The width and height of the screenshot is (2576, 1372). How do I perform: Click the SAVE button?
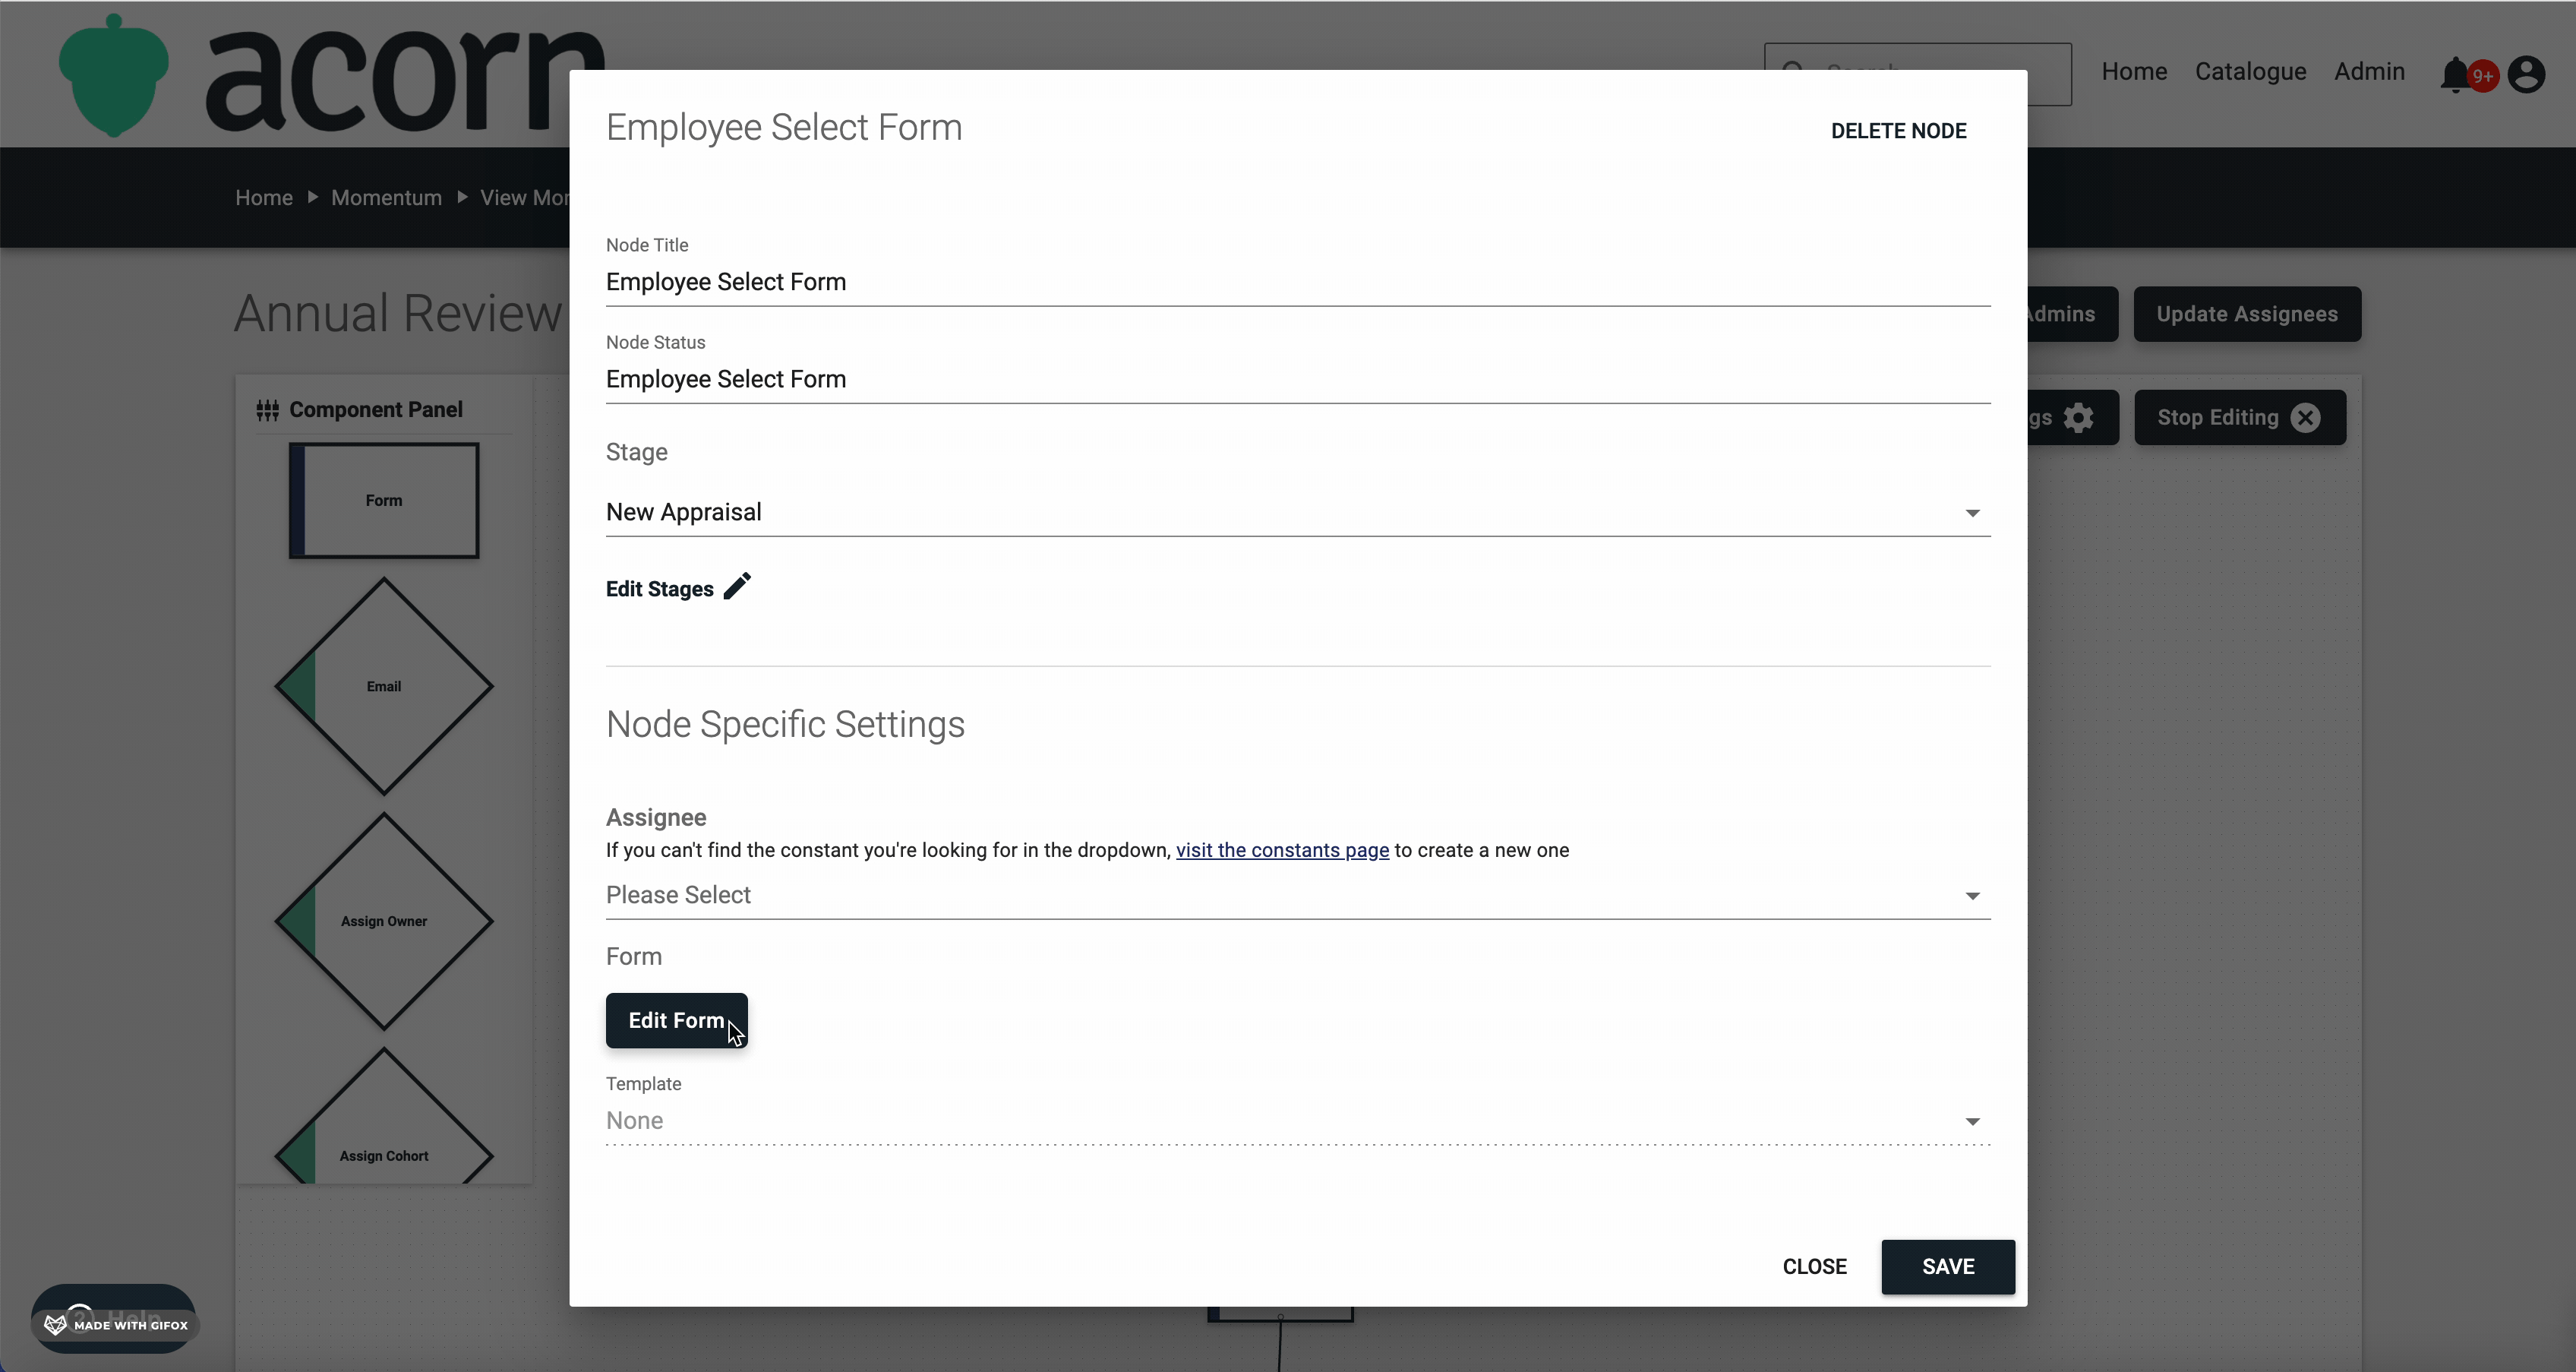pos(1948,1267)
